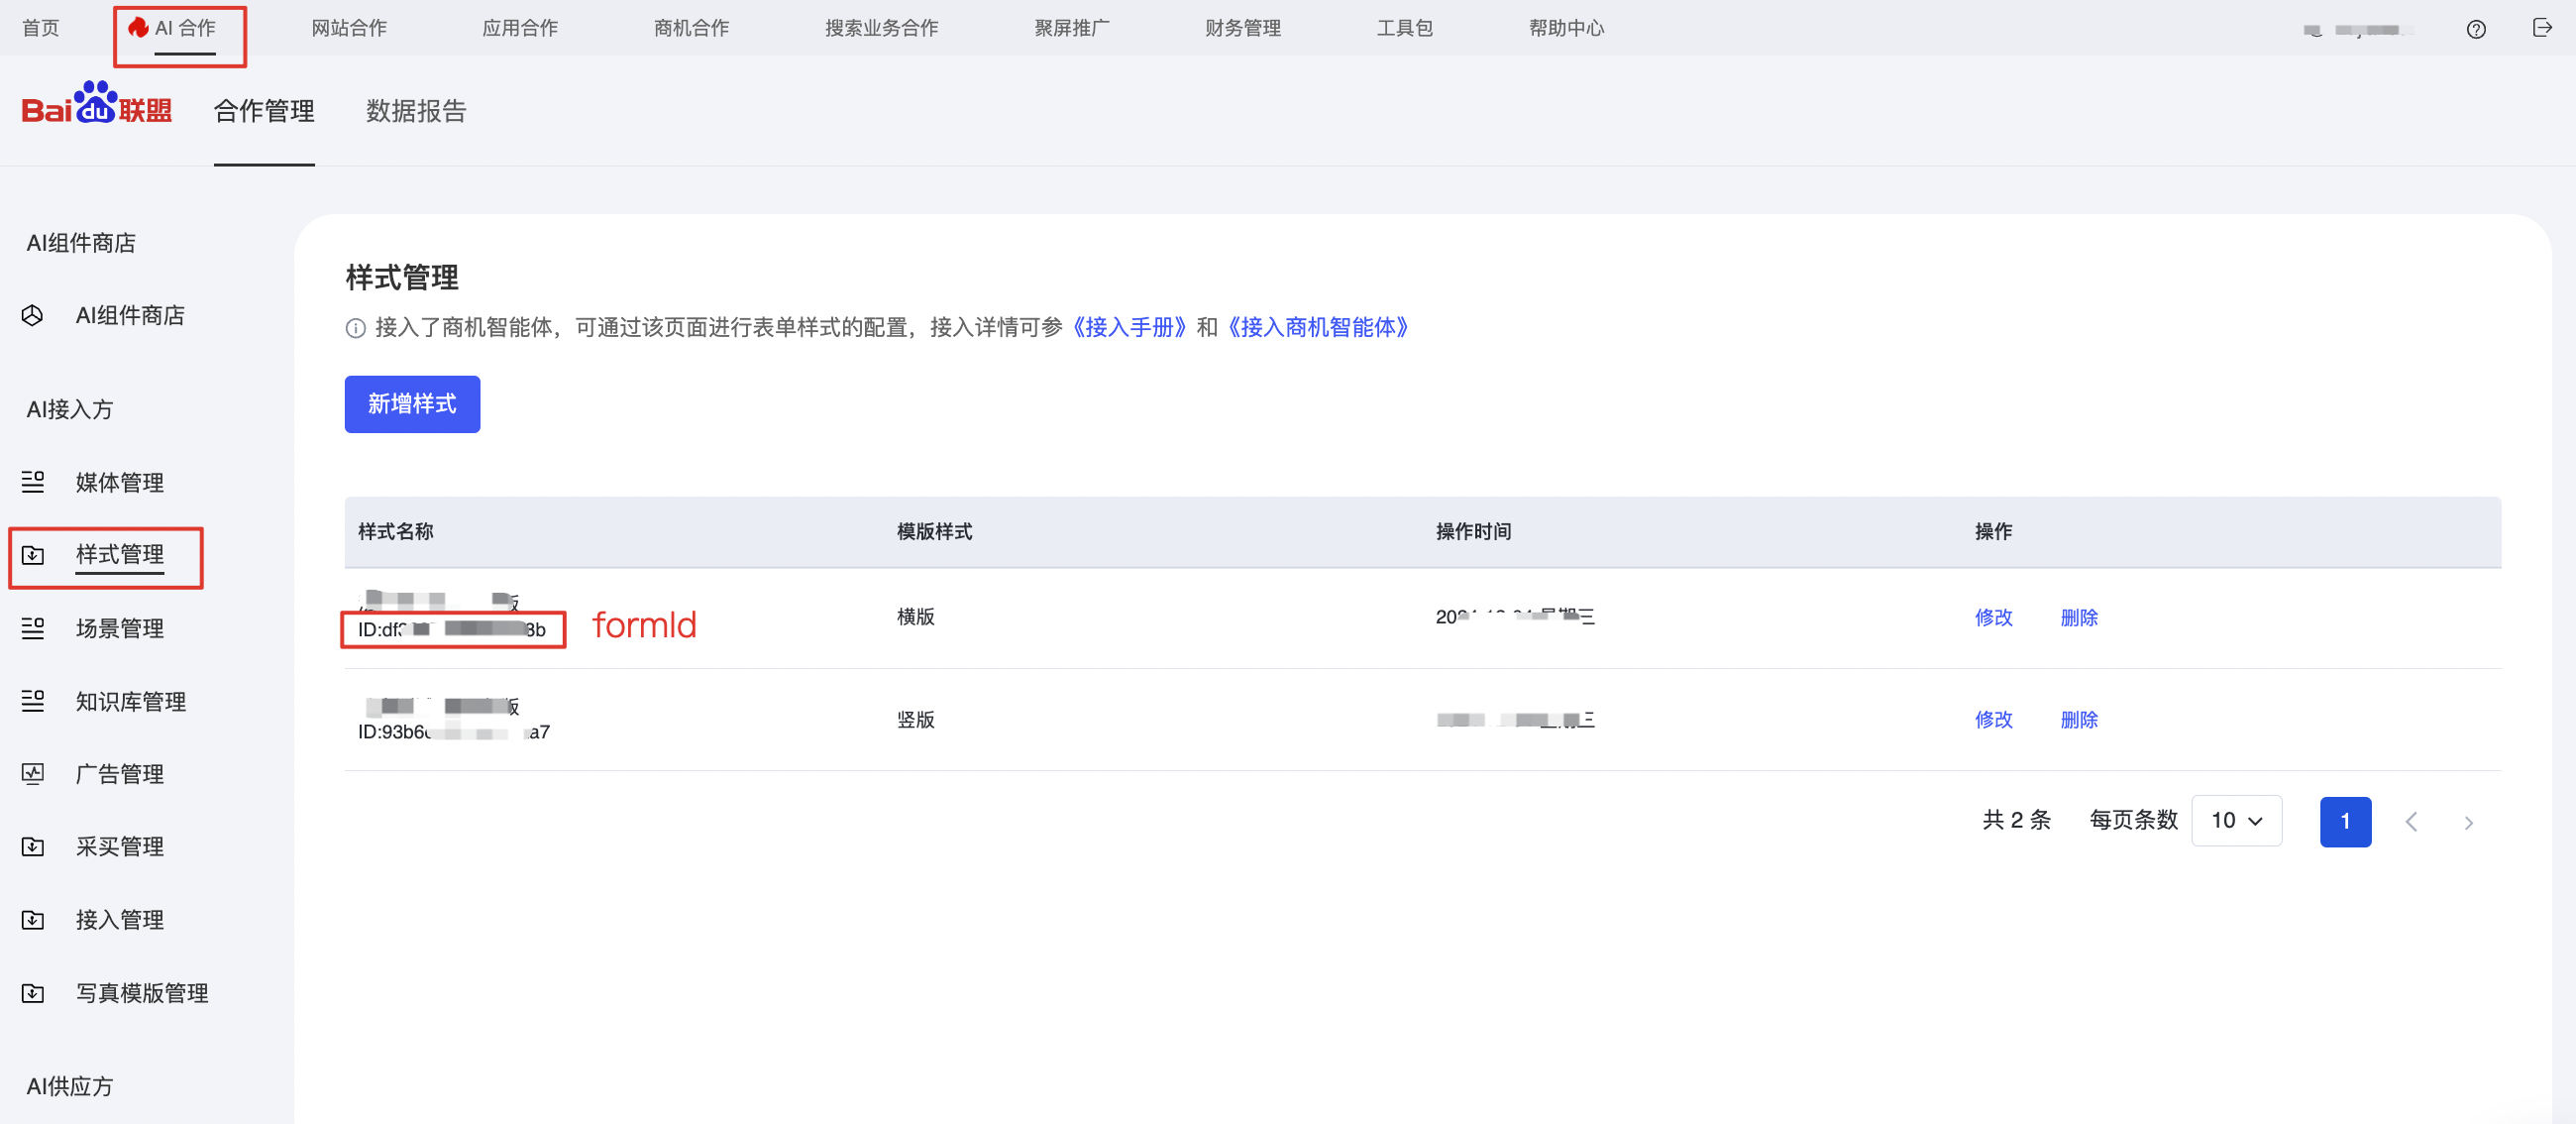Image resolution: width=2576 pixels, height=1124 pixels.
Task: Click the 广告管理 chart icon
Action: (32, 774)
